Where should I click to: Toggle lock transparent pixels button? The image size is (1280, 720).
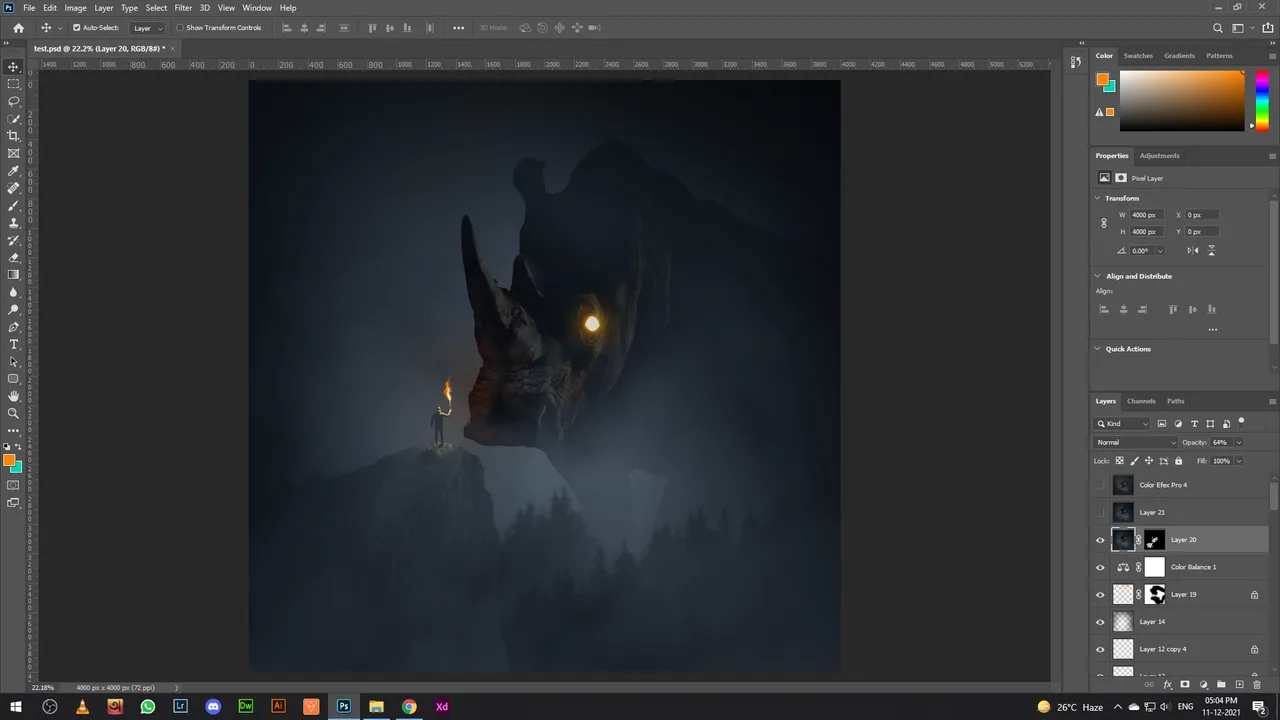click(x=1119, y=461)
